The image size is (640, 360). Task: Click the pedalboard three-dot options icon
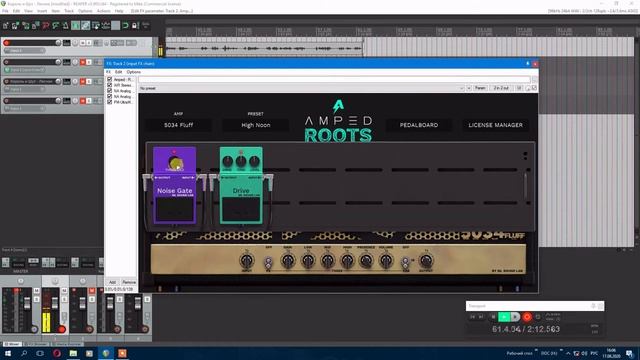pyautogui.click(x=525, y=156)
